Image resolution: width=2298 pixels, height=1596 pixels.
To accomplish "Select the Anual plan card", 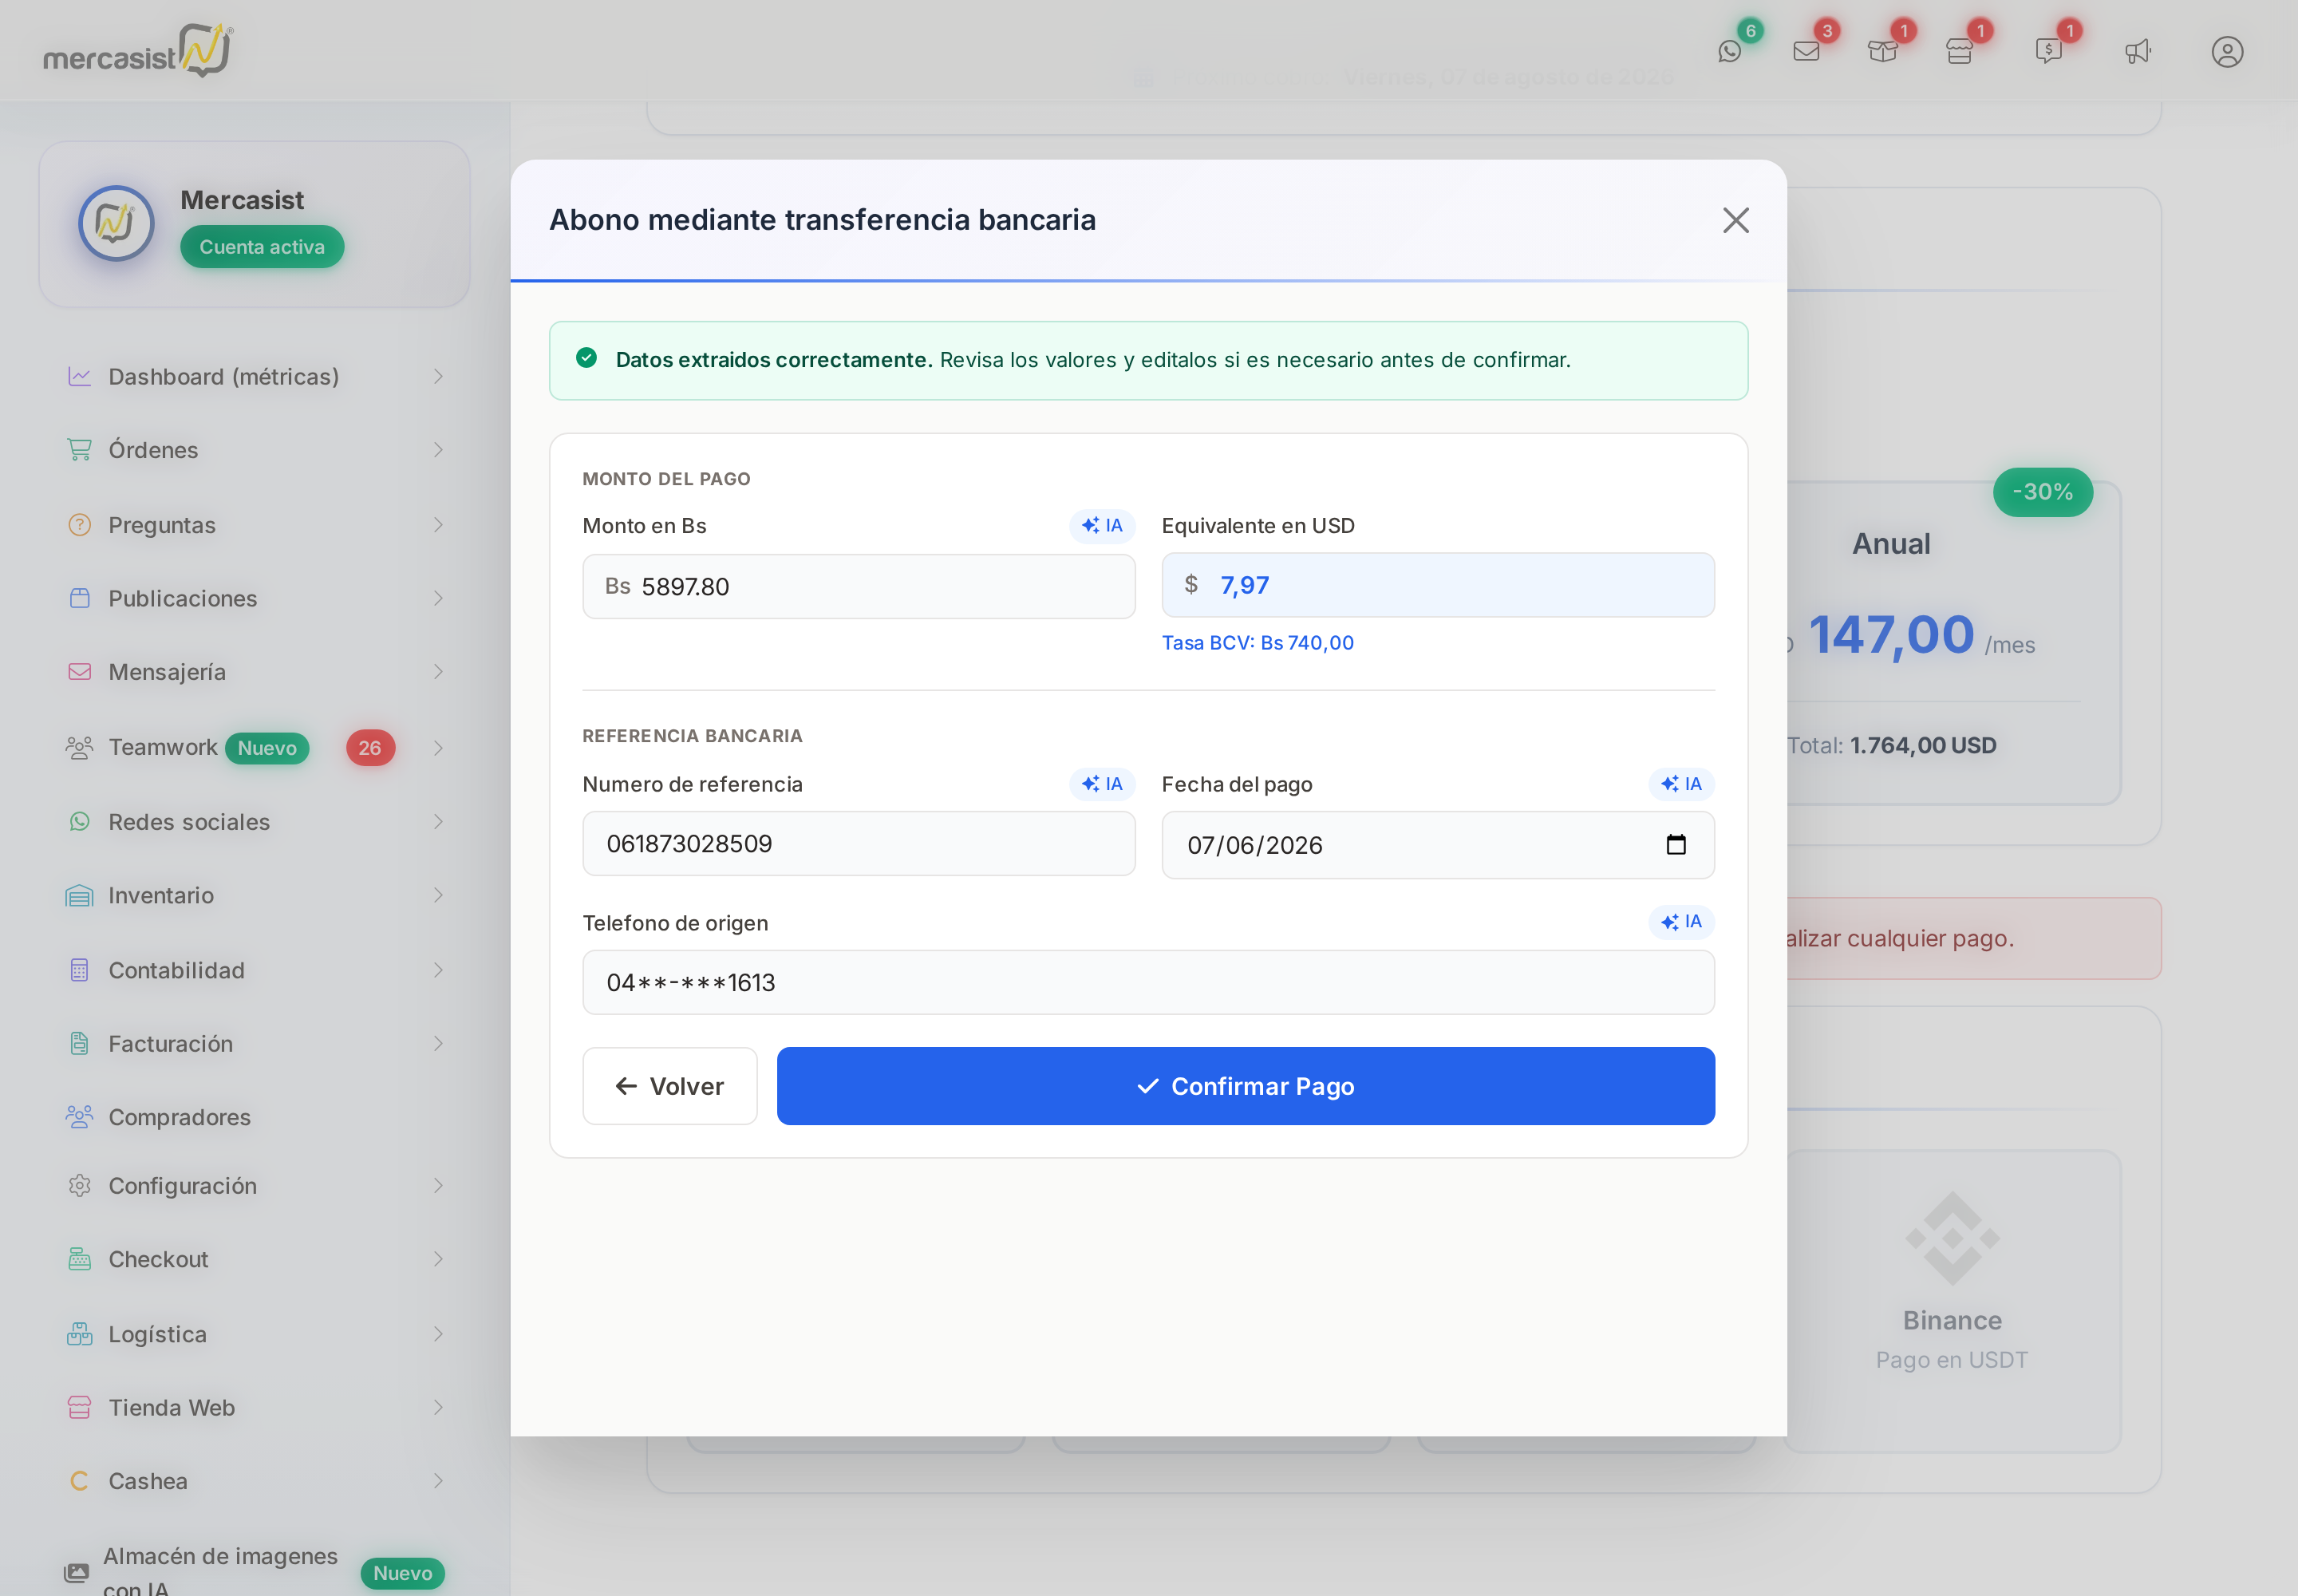I will point(1952,643).
